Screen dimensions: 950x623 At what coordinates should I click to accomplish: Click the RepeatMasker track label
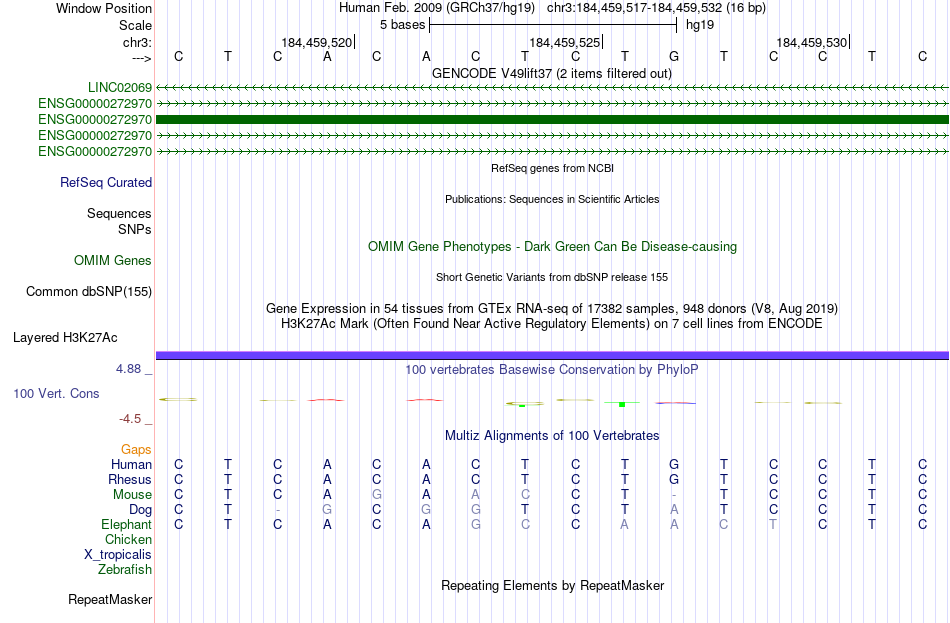[110, 599]
